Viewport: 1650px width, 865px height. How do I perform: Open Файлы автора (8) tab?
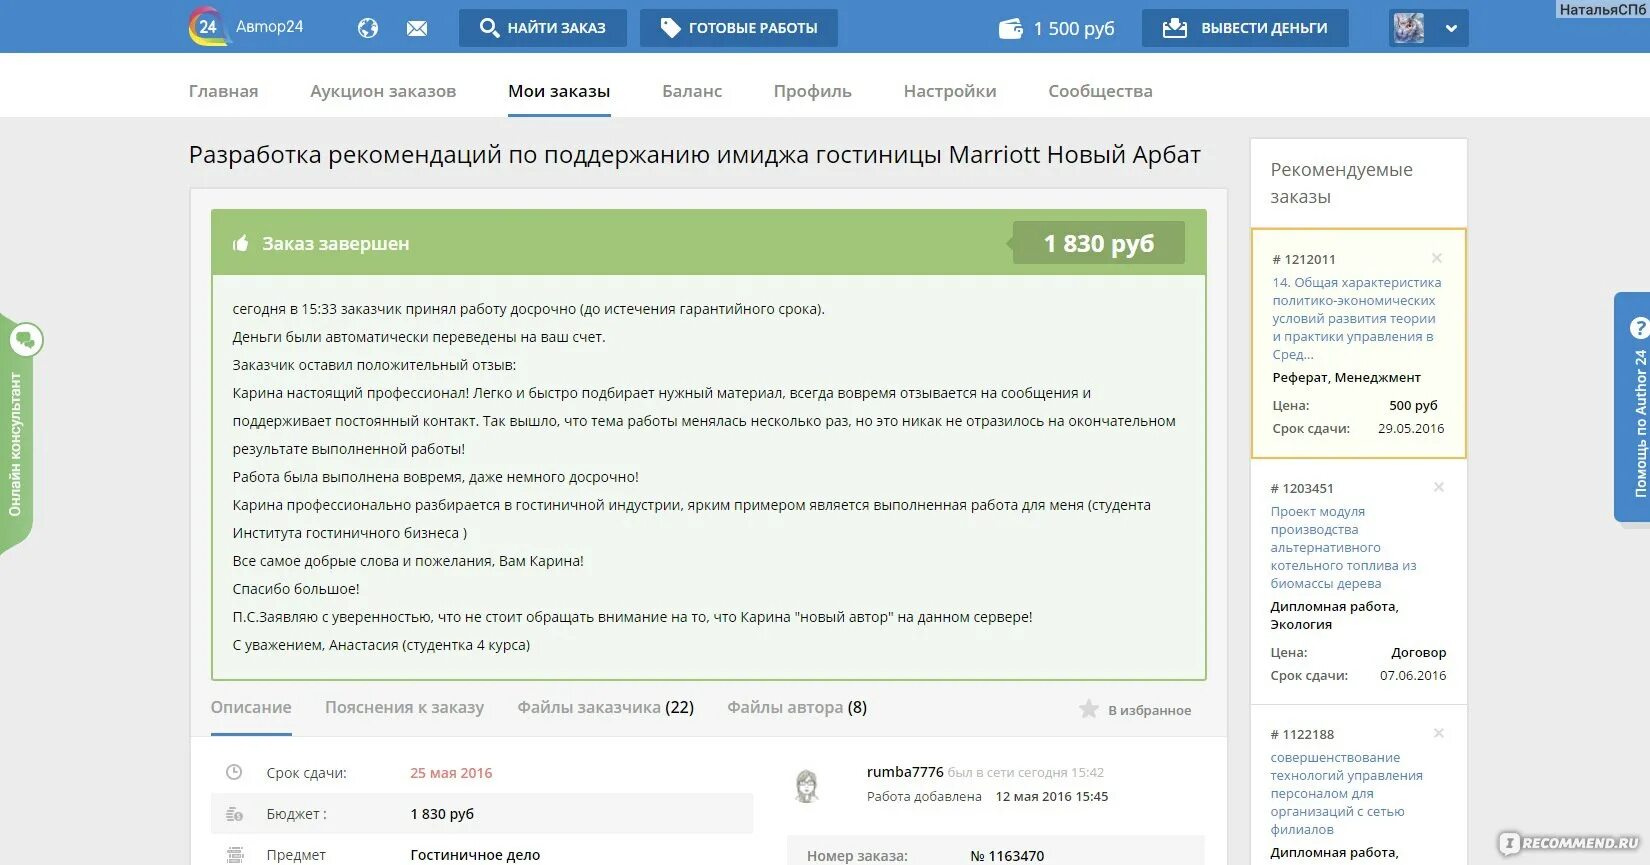coord(797,707)
